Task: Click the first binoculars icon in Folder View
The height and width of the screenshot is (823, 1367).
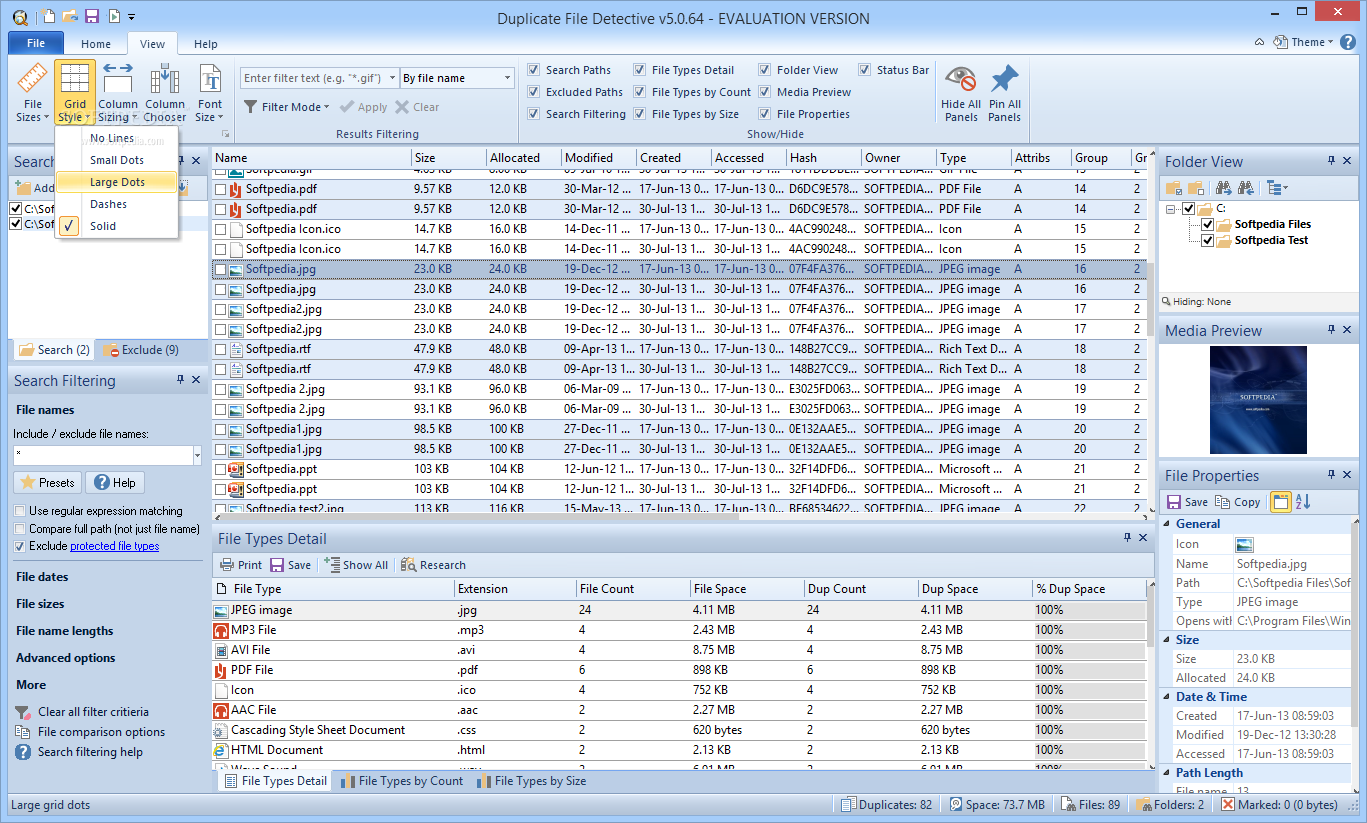Action: coord(1223,188)
